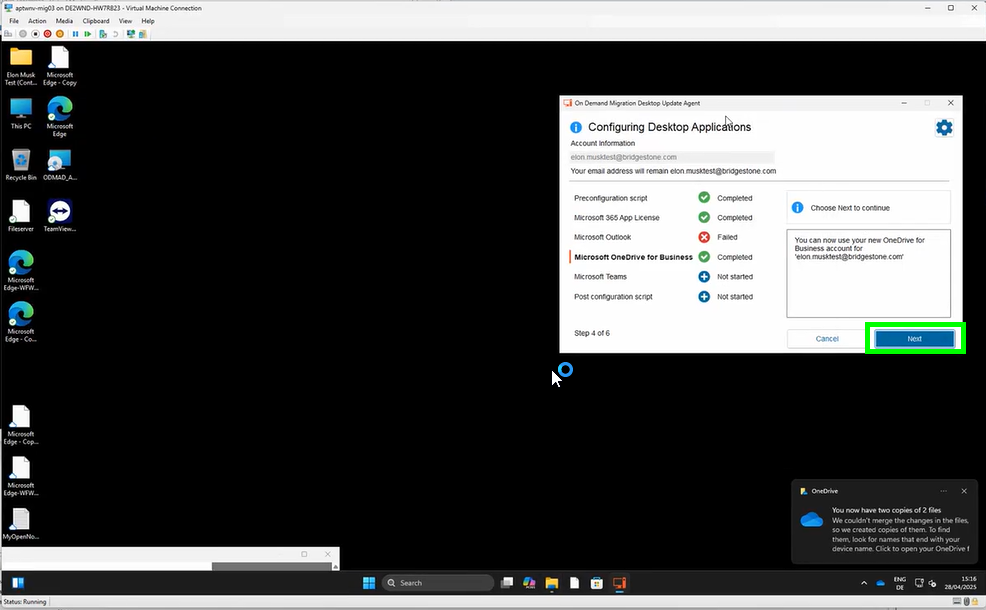This screenshot has height=610, width=986.
Task: Open the Media menu
Action: pyautogui.click(x=64, y=21)
